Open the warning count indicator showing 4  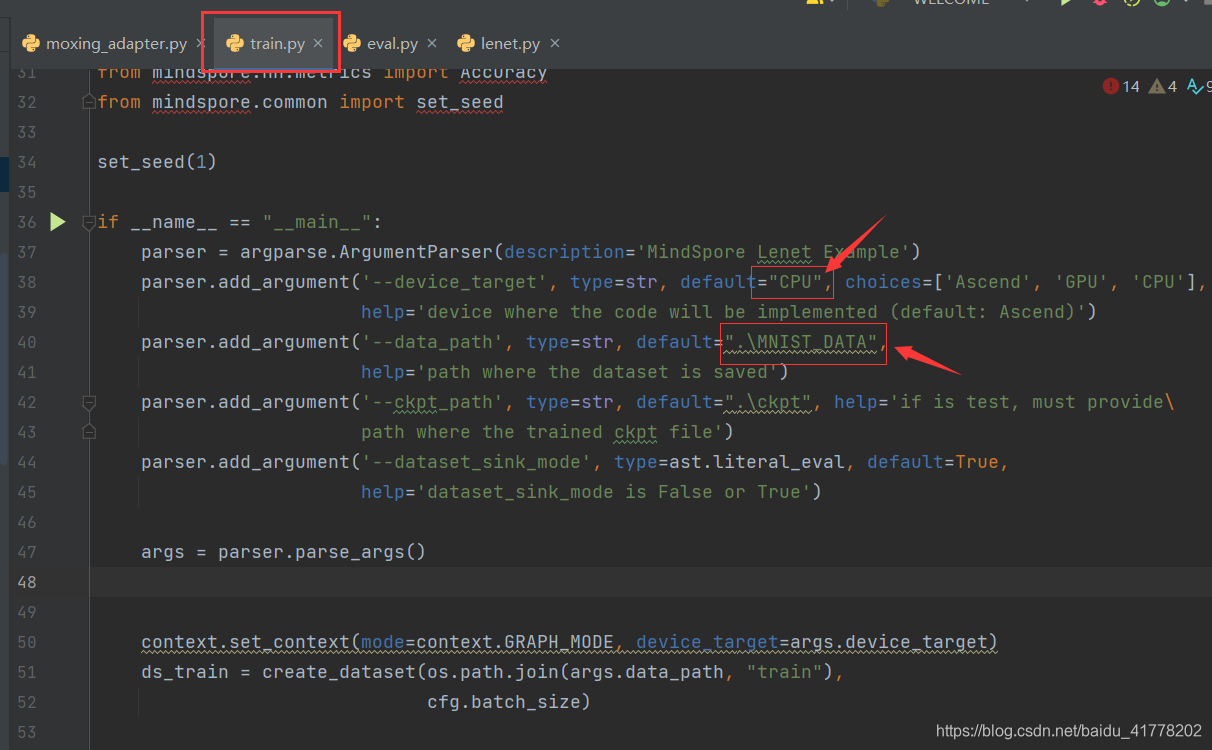pos(1163,87)
